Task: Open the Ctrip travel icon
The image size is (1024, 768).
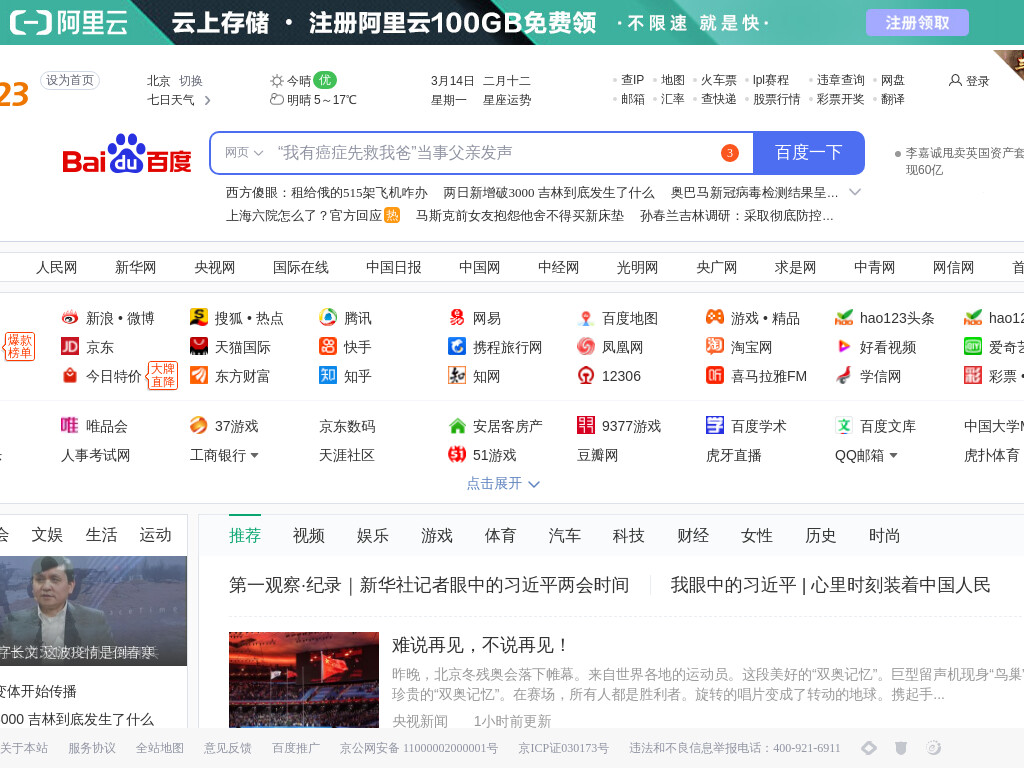Action: point(456,346)
